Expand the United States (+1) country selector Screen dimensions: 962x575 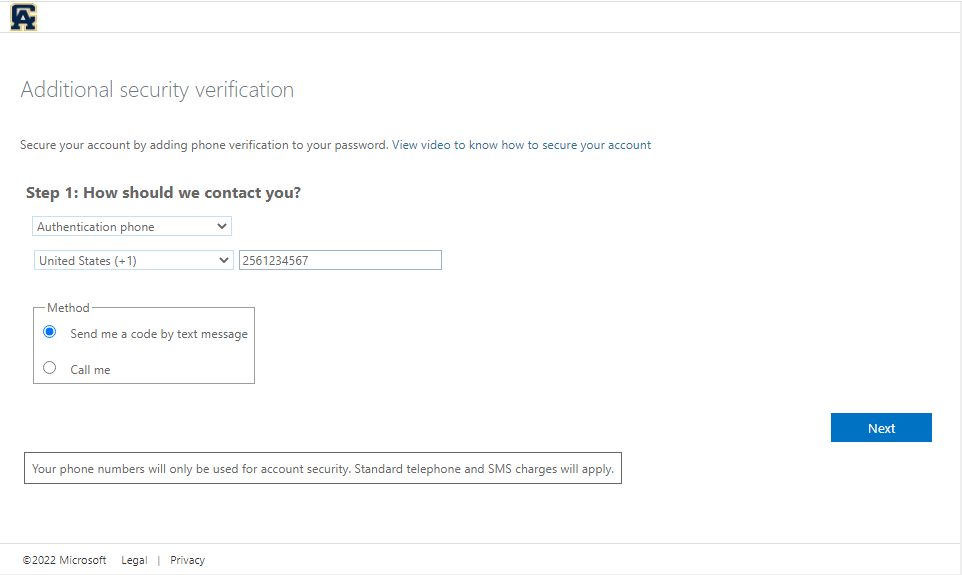[x=134, y=260]
